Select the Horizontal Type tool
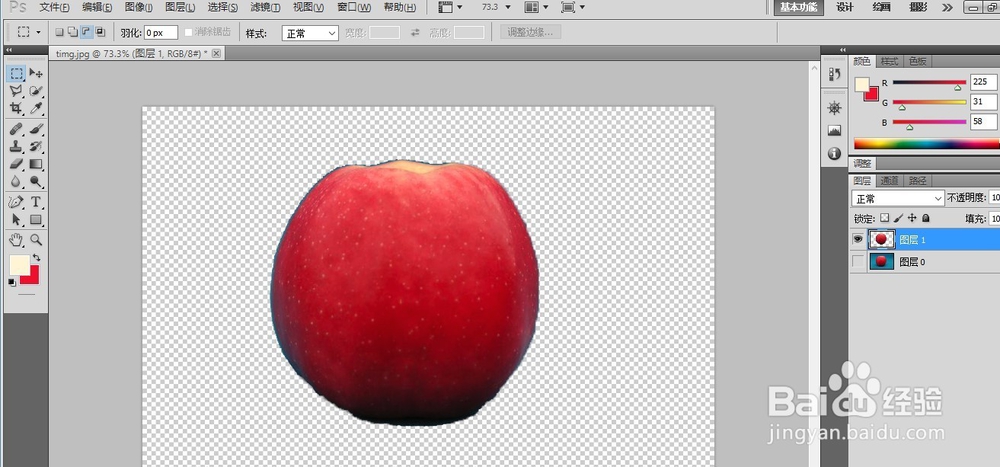 pos(36,202)
